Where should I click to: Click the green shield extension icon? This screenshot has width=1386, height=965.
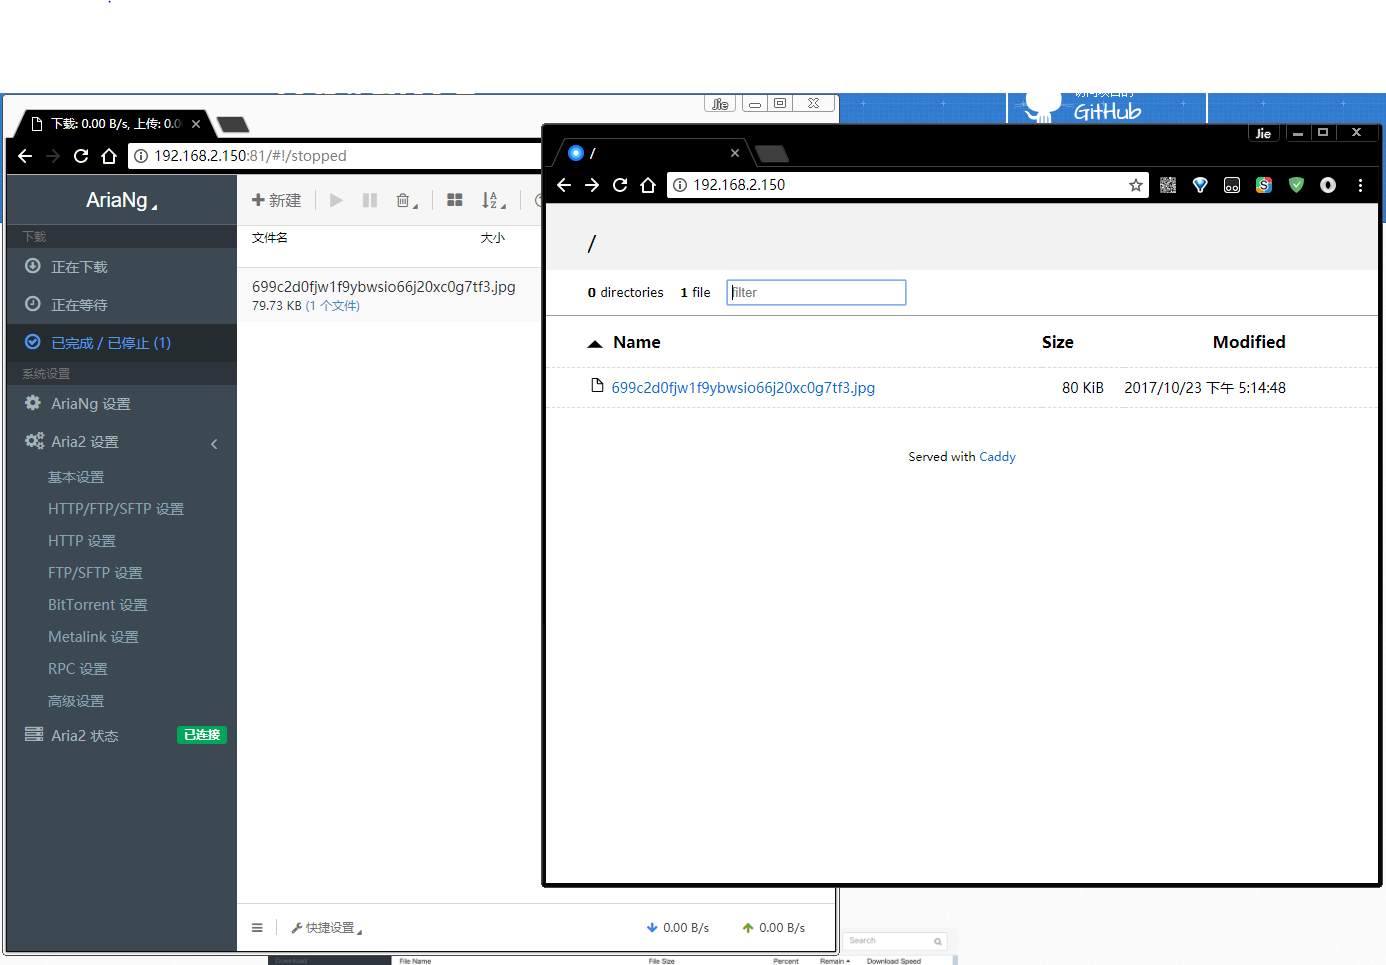tap(1296, 185)
